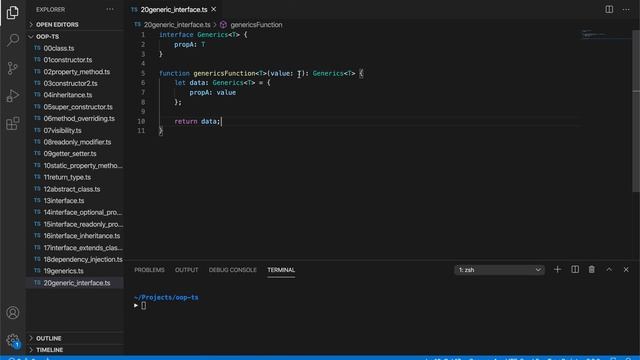Click the TS icon beside 00class.ts
The height and width of the screenshot is (360, 640).
pyautogui.click(x=38, y=48)
